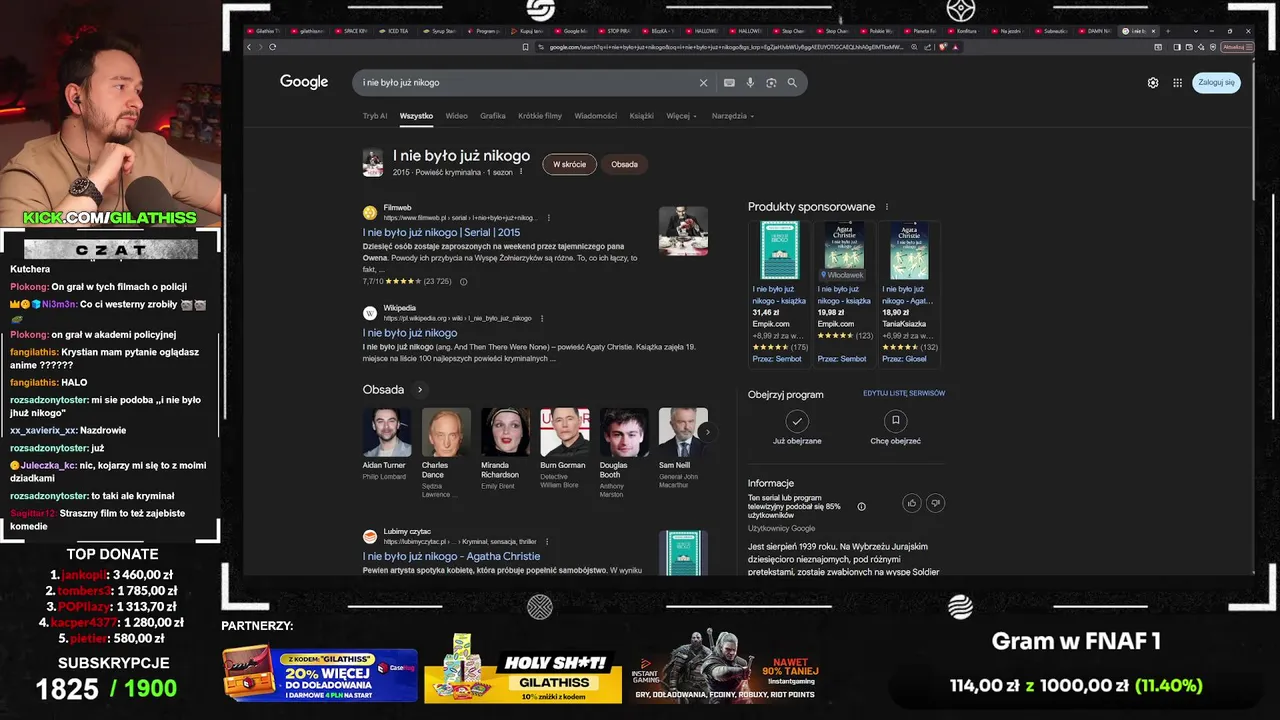The width and height of the screenshot is (1280, 720).
Task: Click Filmweb rating info icon
Action: click(463, 282)
